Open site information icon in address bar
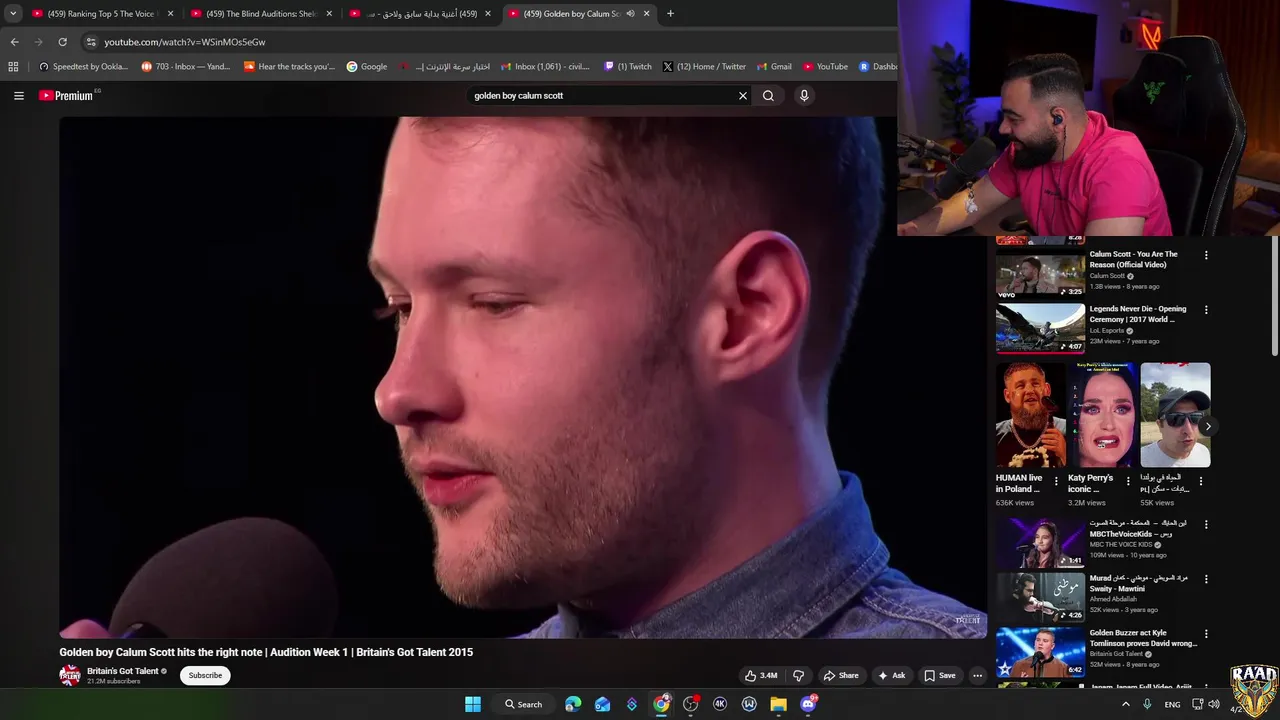 [91, 42]
